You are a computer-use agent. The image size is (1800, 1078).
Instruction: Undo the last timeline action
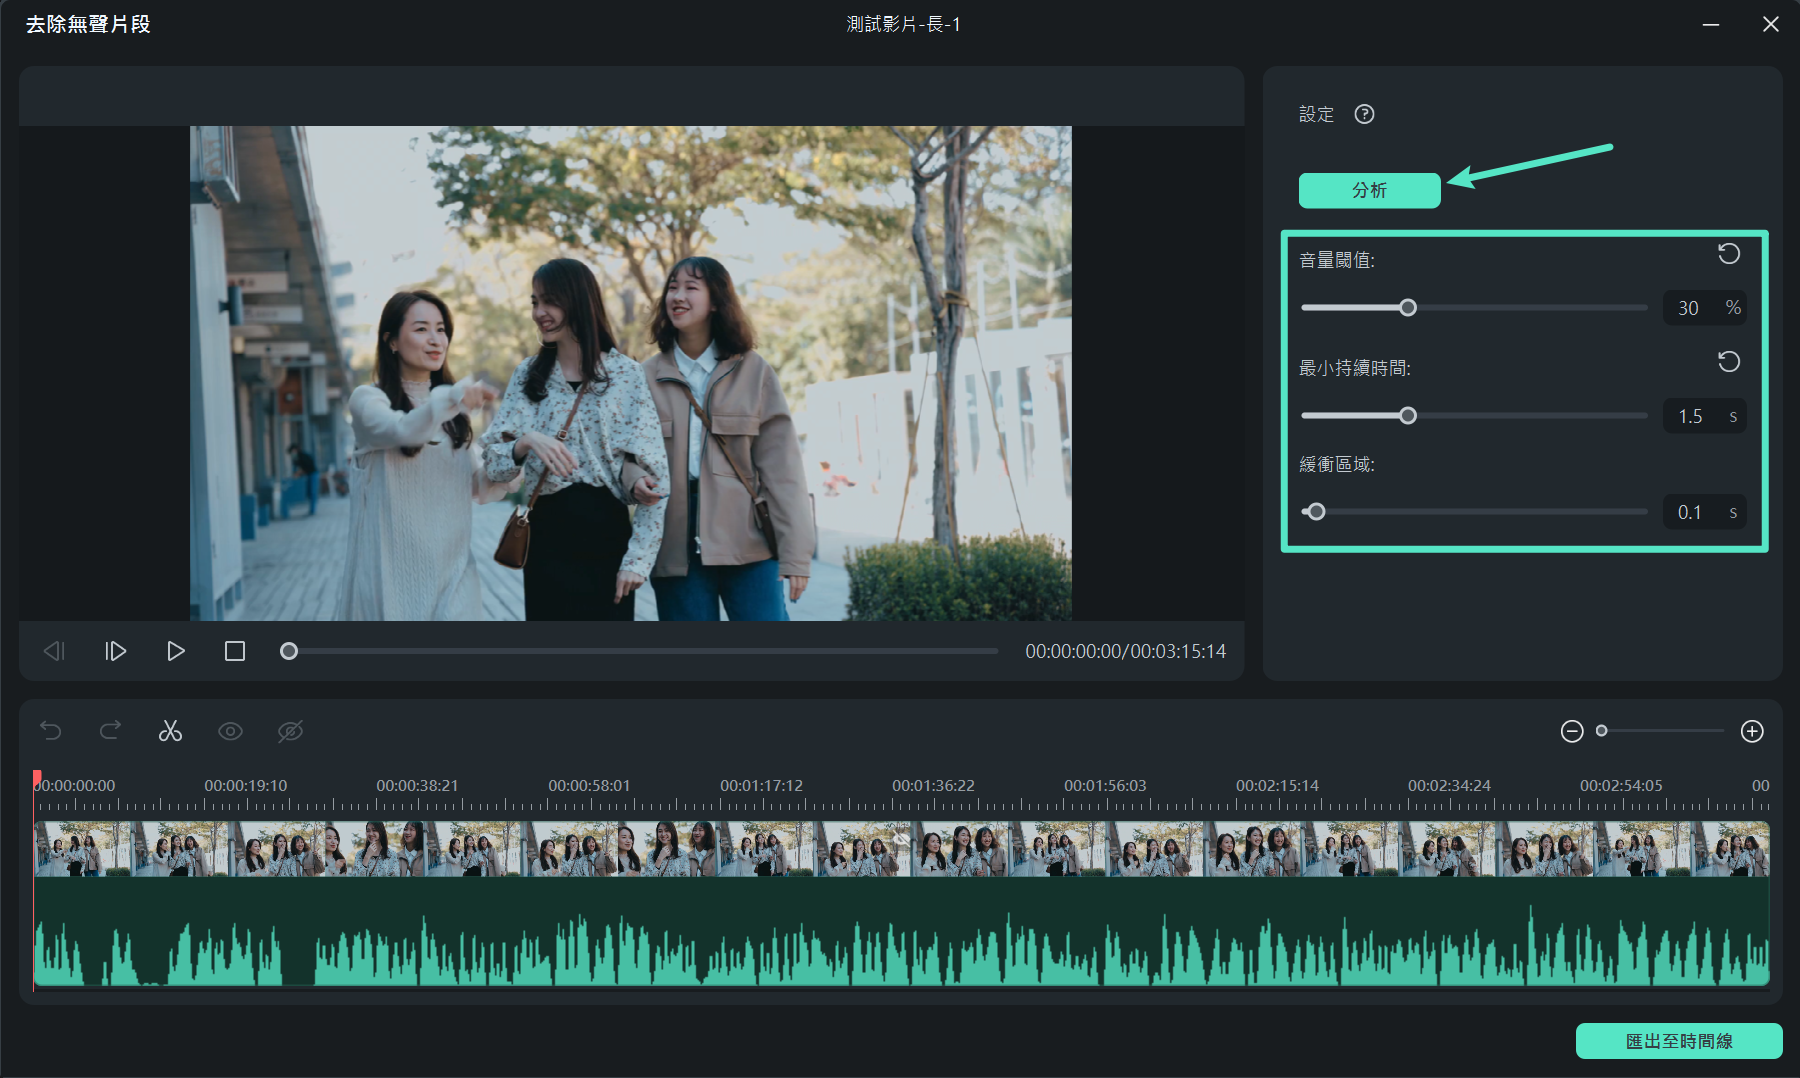51,731
